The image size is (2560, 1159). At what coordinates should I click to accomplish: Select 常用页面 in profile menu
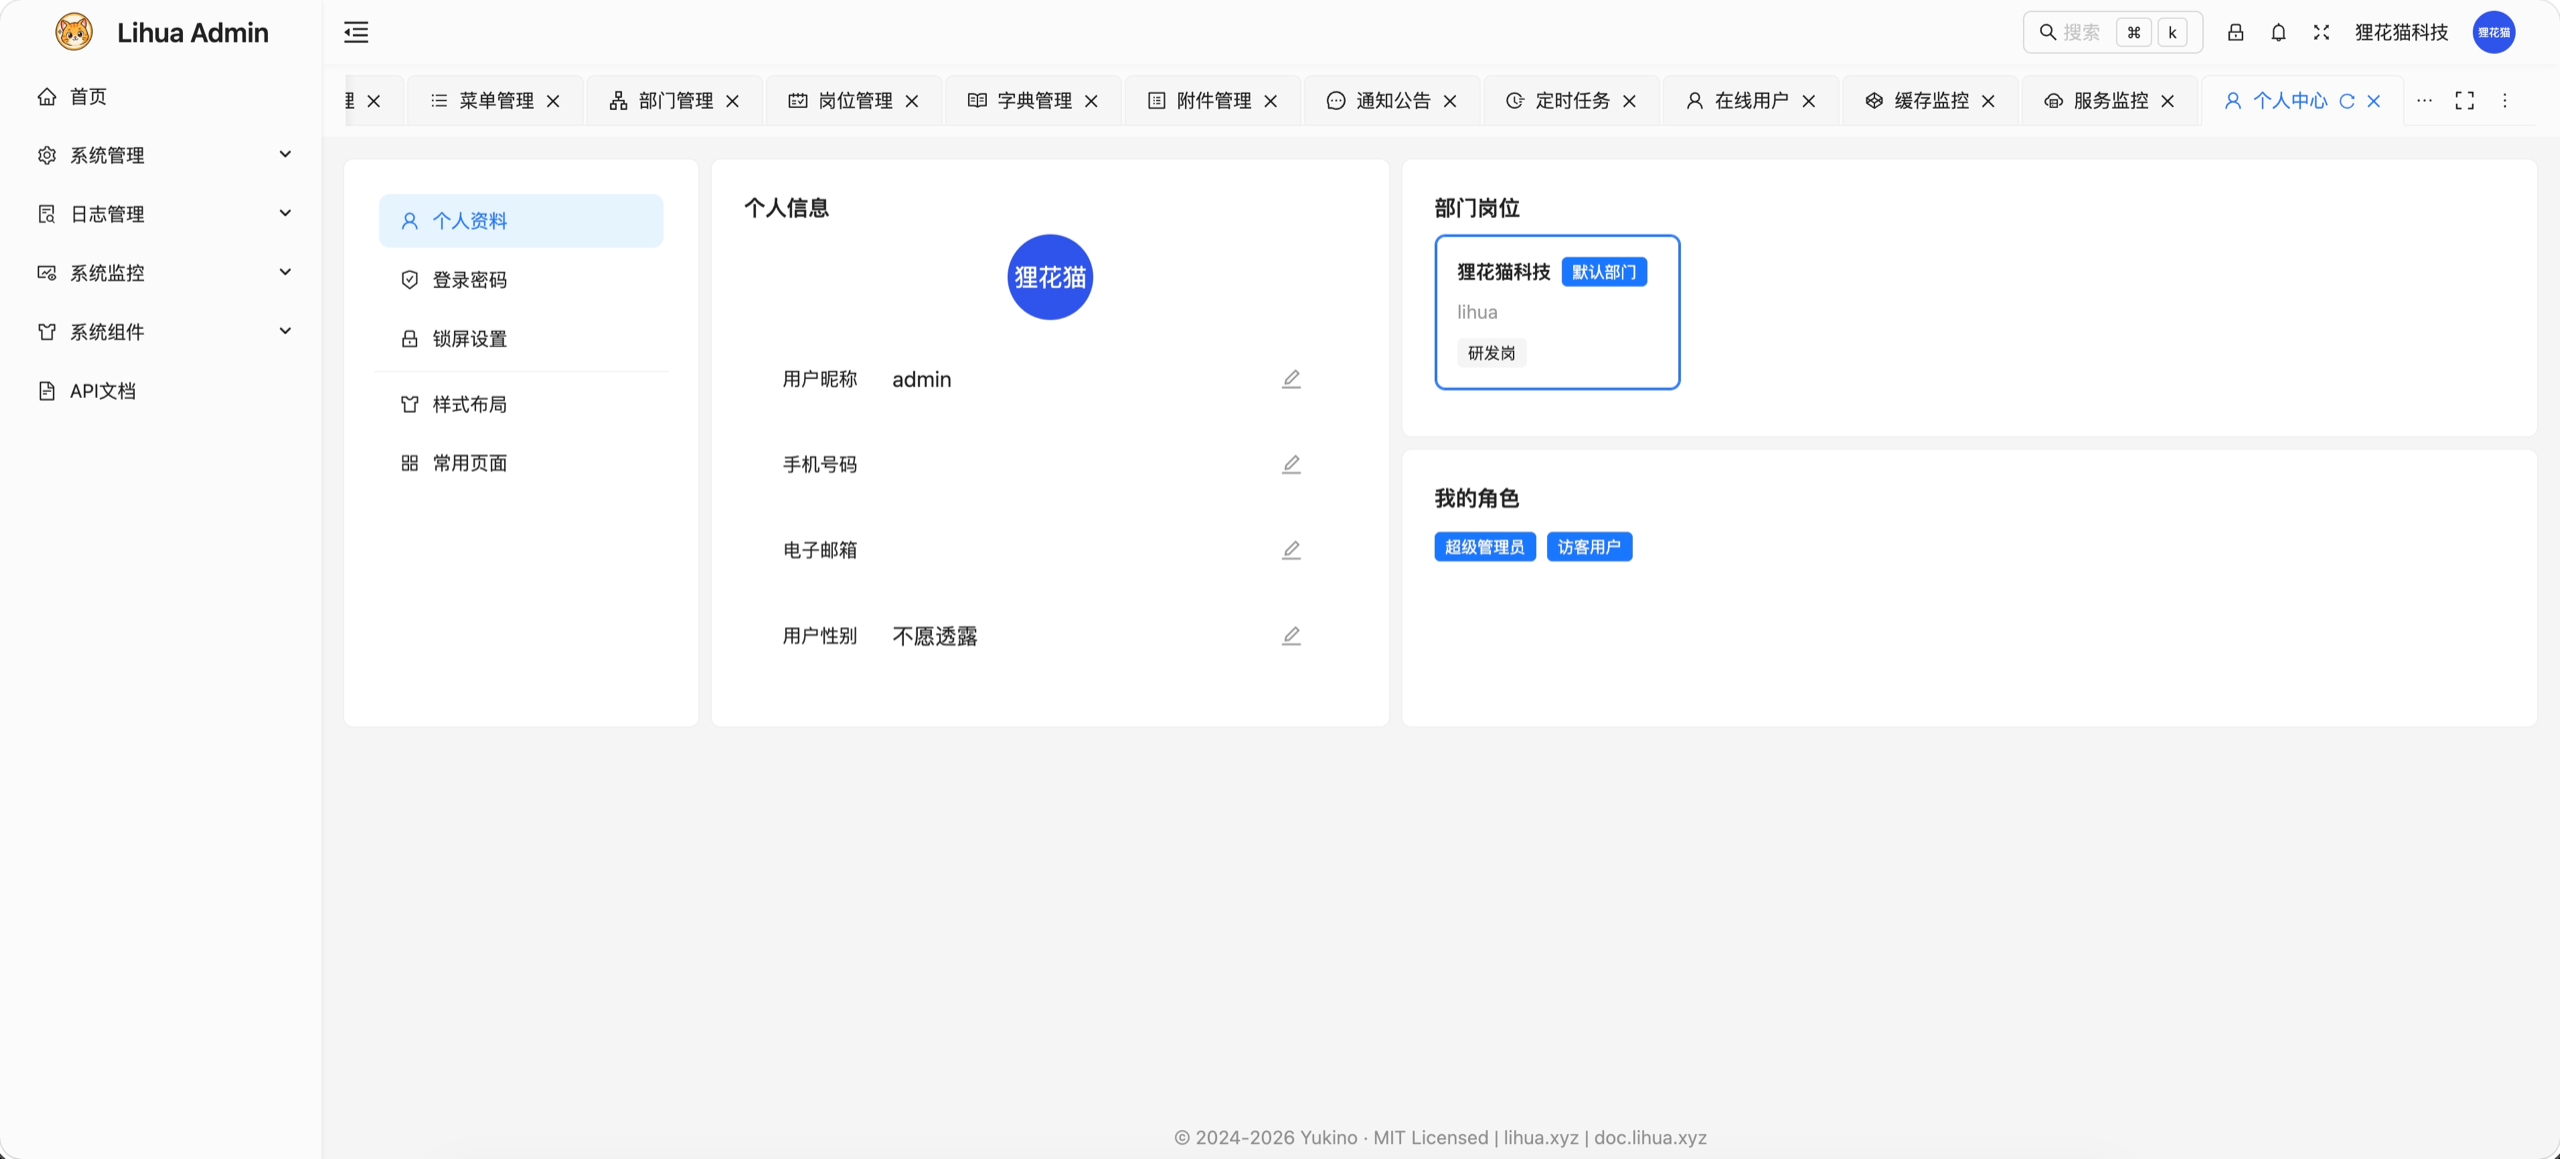pos(521,463)
